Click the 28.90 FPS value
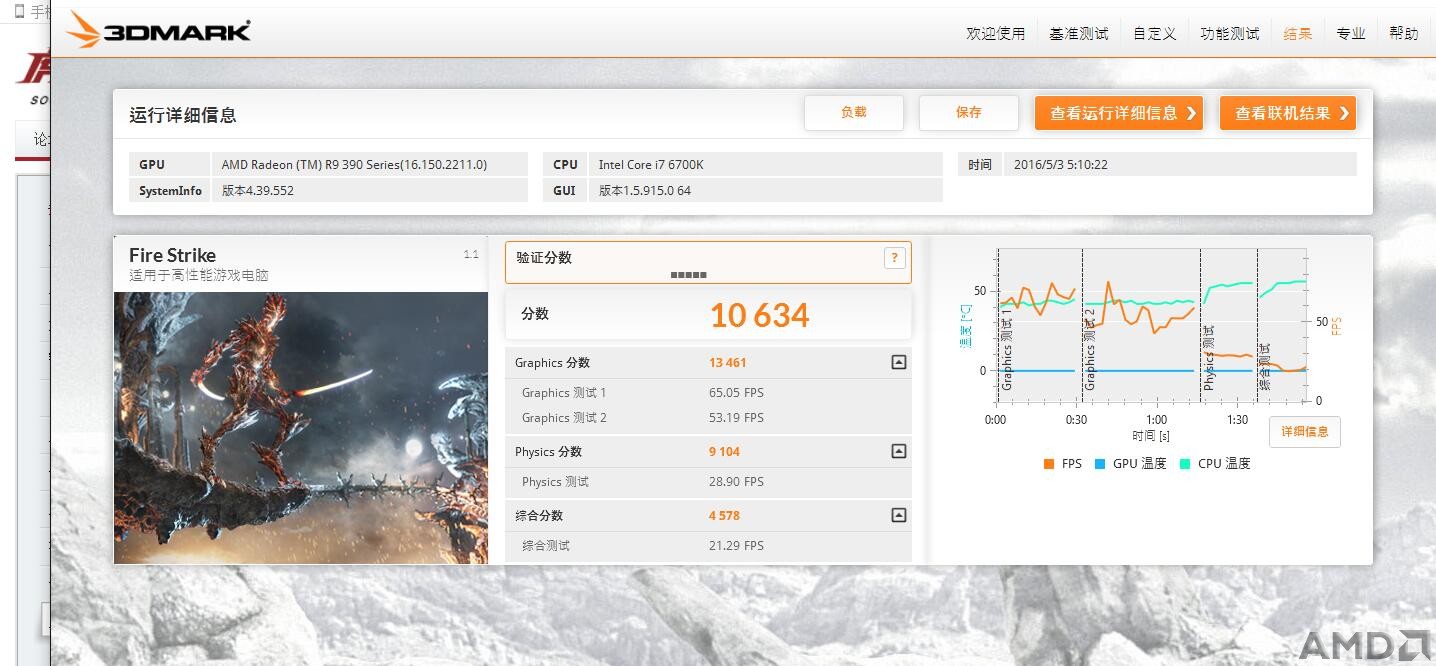 (736, 482)
